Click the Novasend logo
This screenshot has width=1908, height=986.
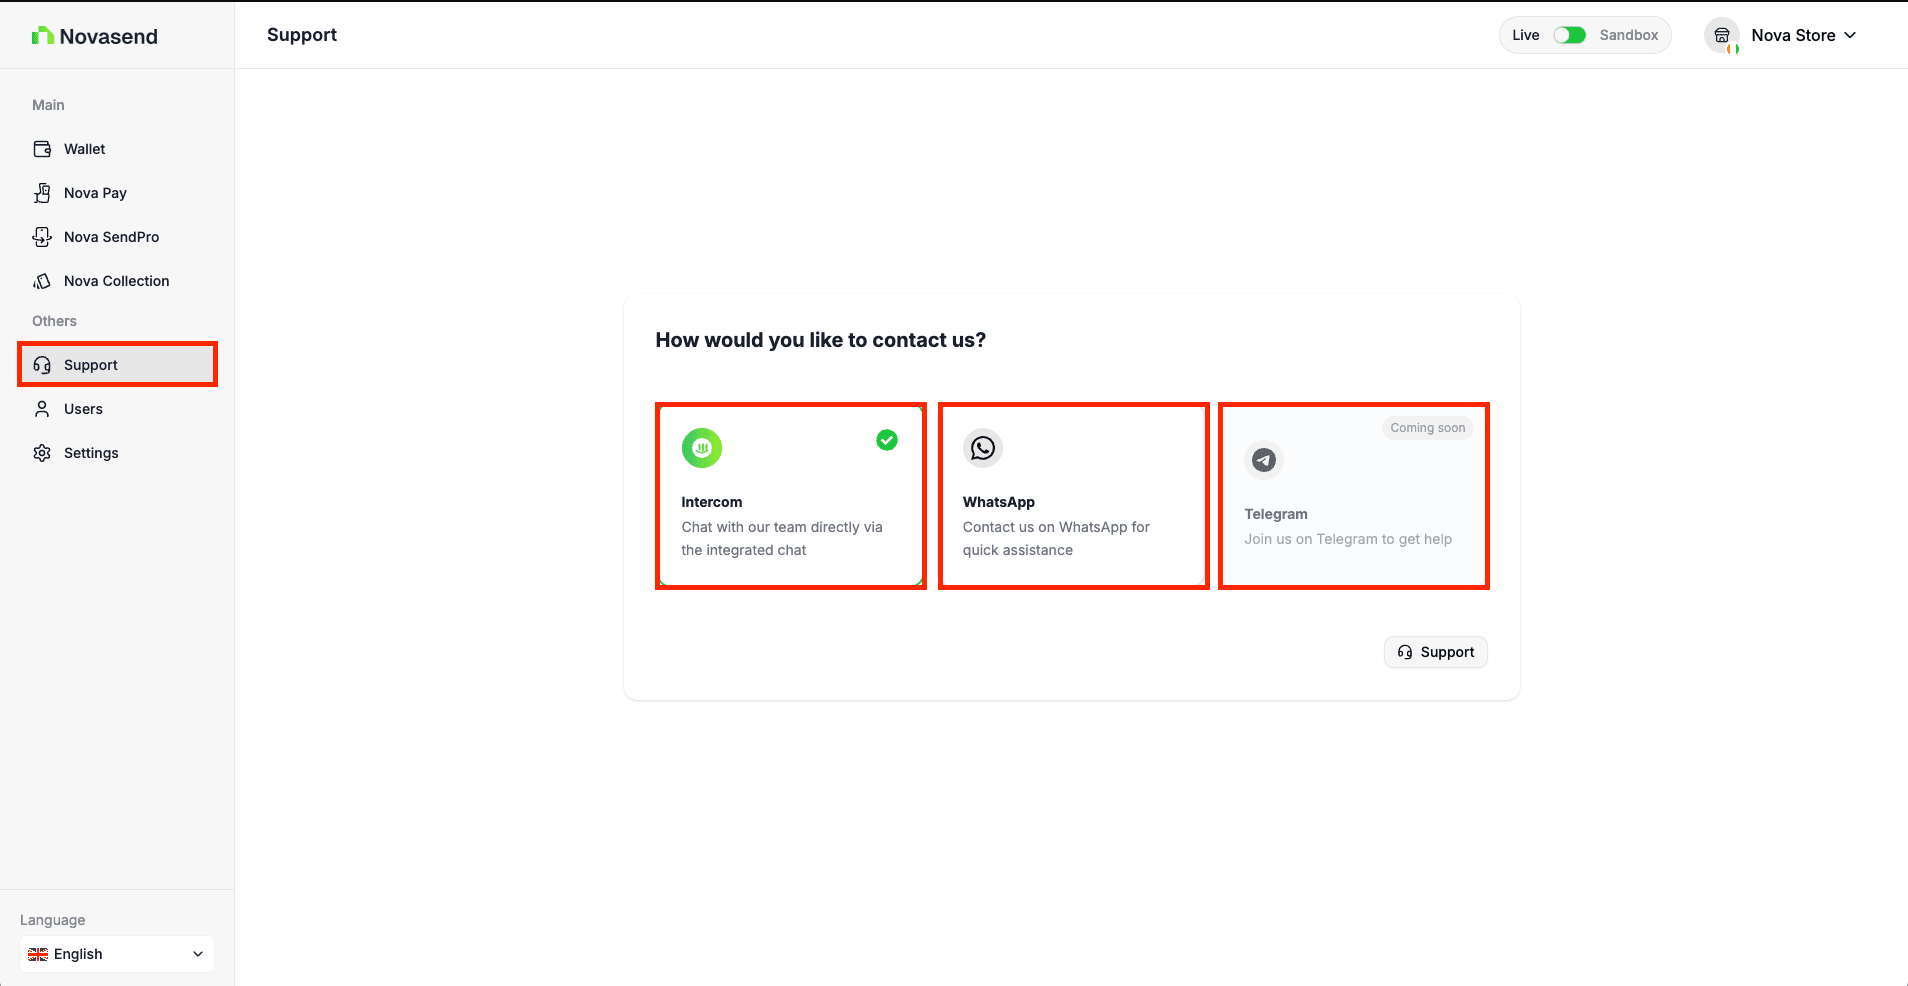[95, 36]
